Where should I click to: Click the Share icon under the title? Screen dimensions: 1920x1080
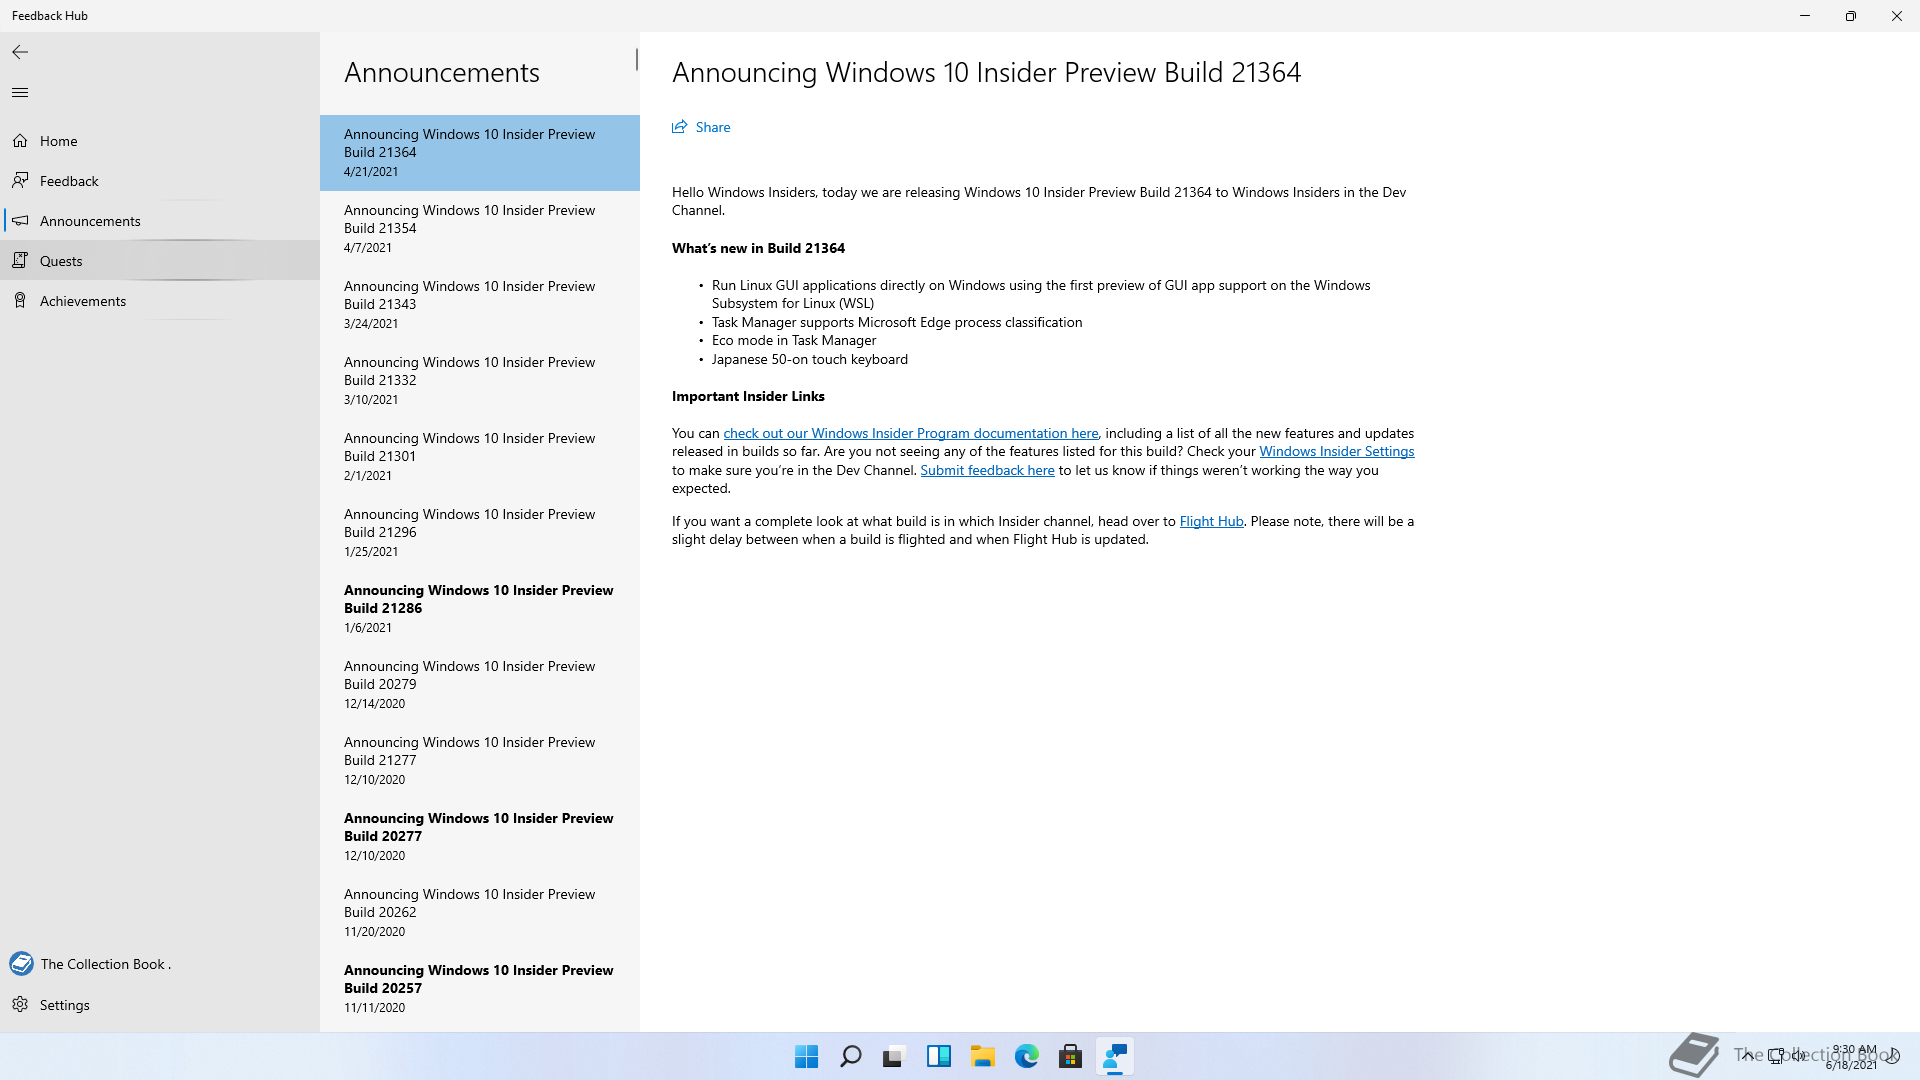click(x=680, y=127)
